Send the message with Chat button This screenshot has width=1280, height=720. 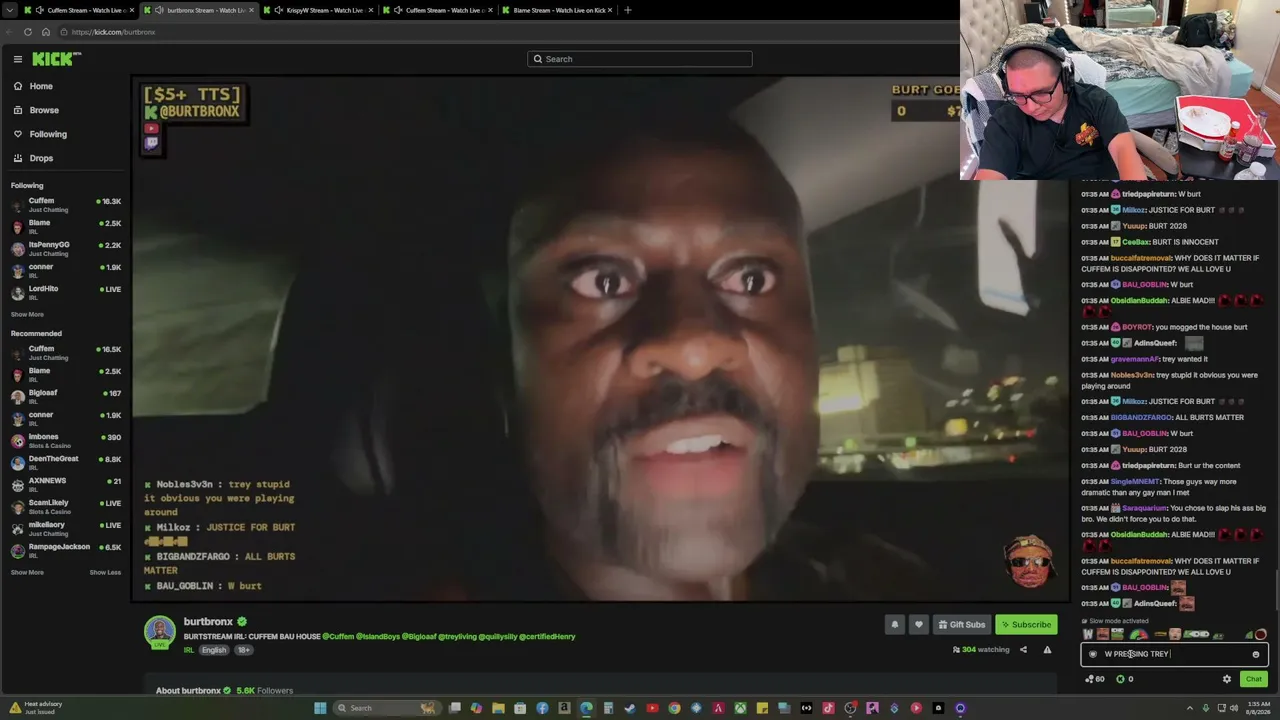(x=1254, y=679)
